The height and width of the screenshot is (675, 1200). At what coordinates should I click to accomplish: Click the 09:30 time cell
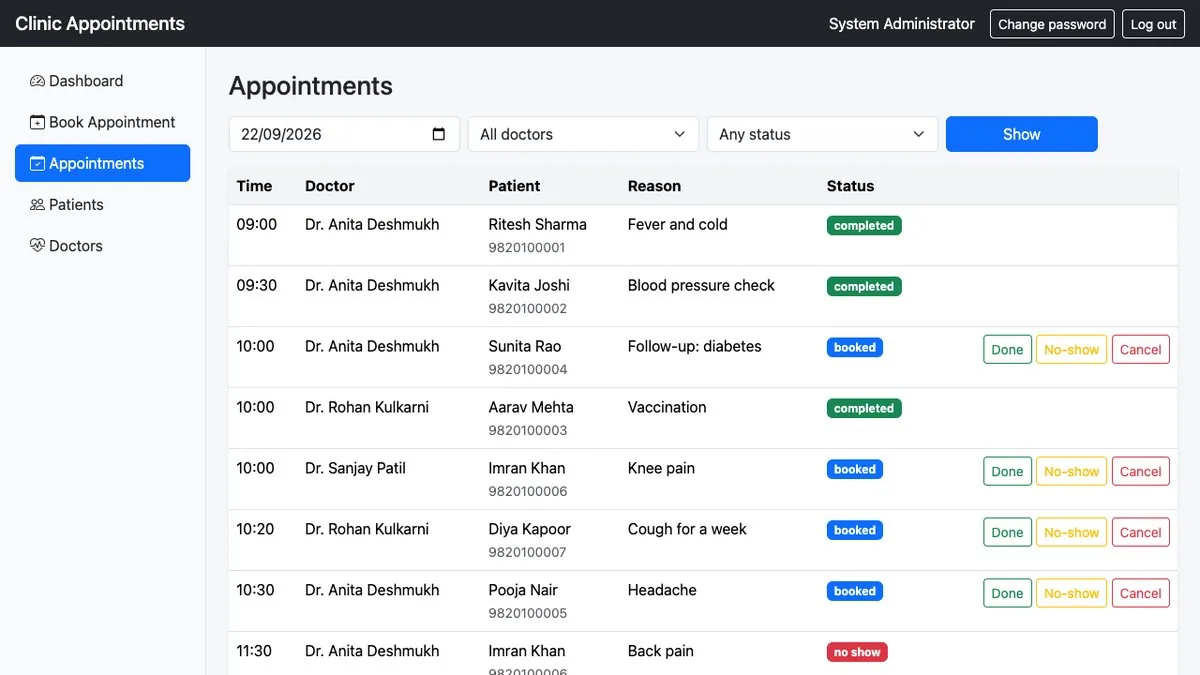(x=256, y=285)
